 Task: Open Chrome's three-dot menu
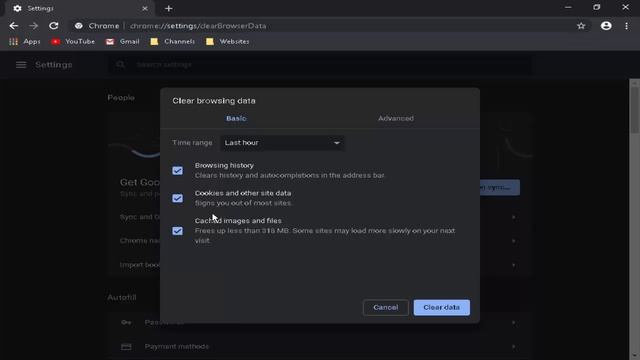pyautogui.click(x=627, y=26)
